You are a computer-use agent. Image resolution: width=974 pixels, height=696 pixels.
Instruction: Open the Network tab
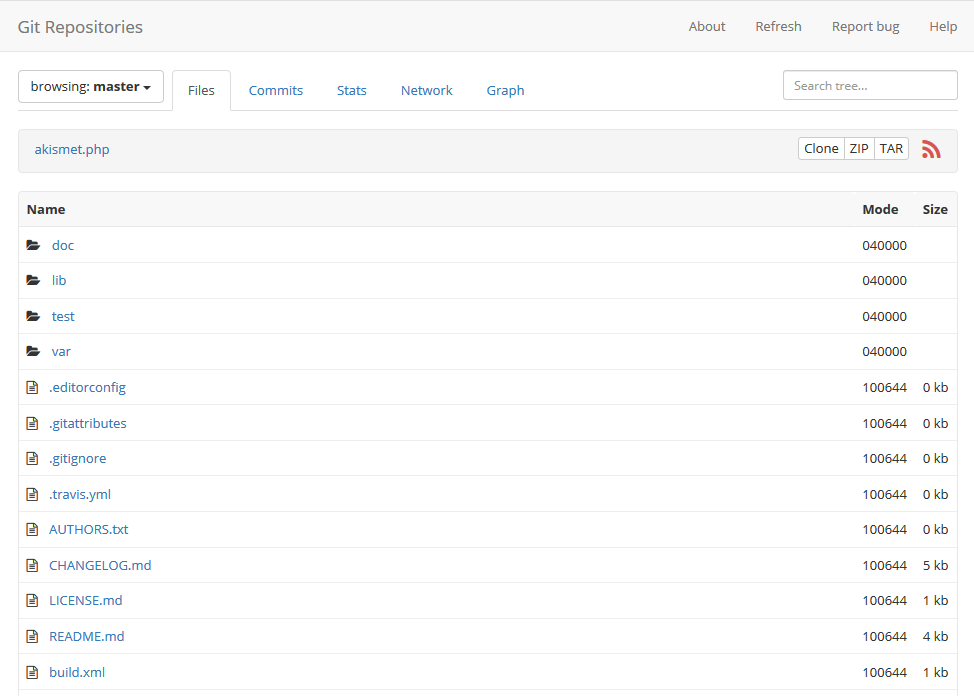(426, 90)
